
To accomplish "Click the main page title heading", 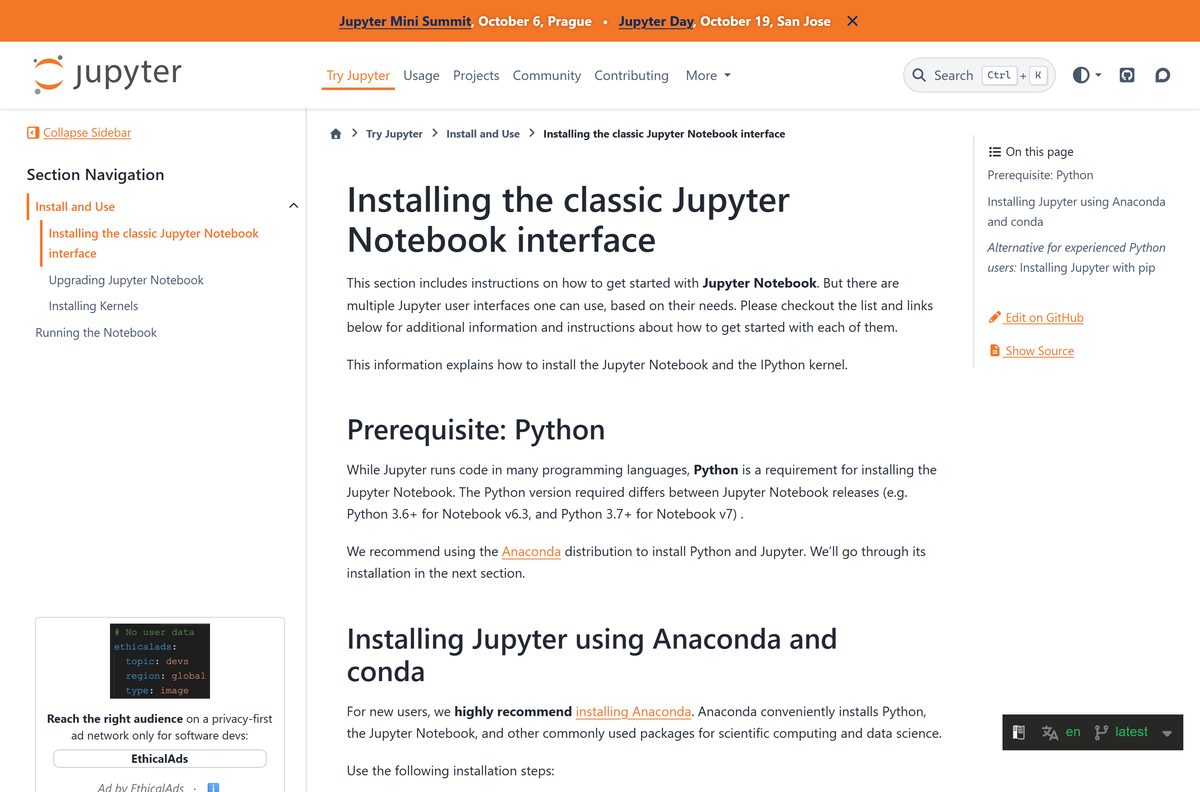I will pos(568,220).
